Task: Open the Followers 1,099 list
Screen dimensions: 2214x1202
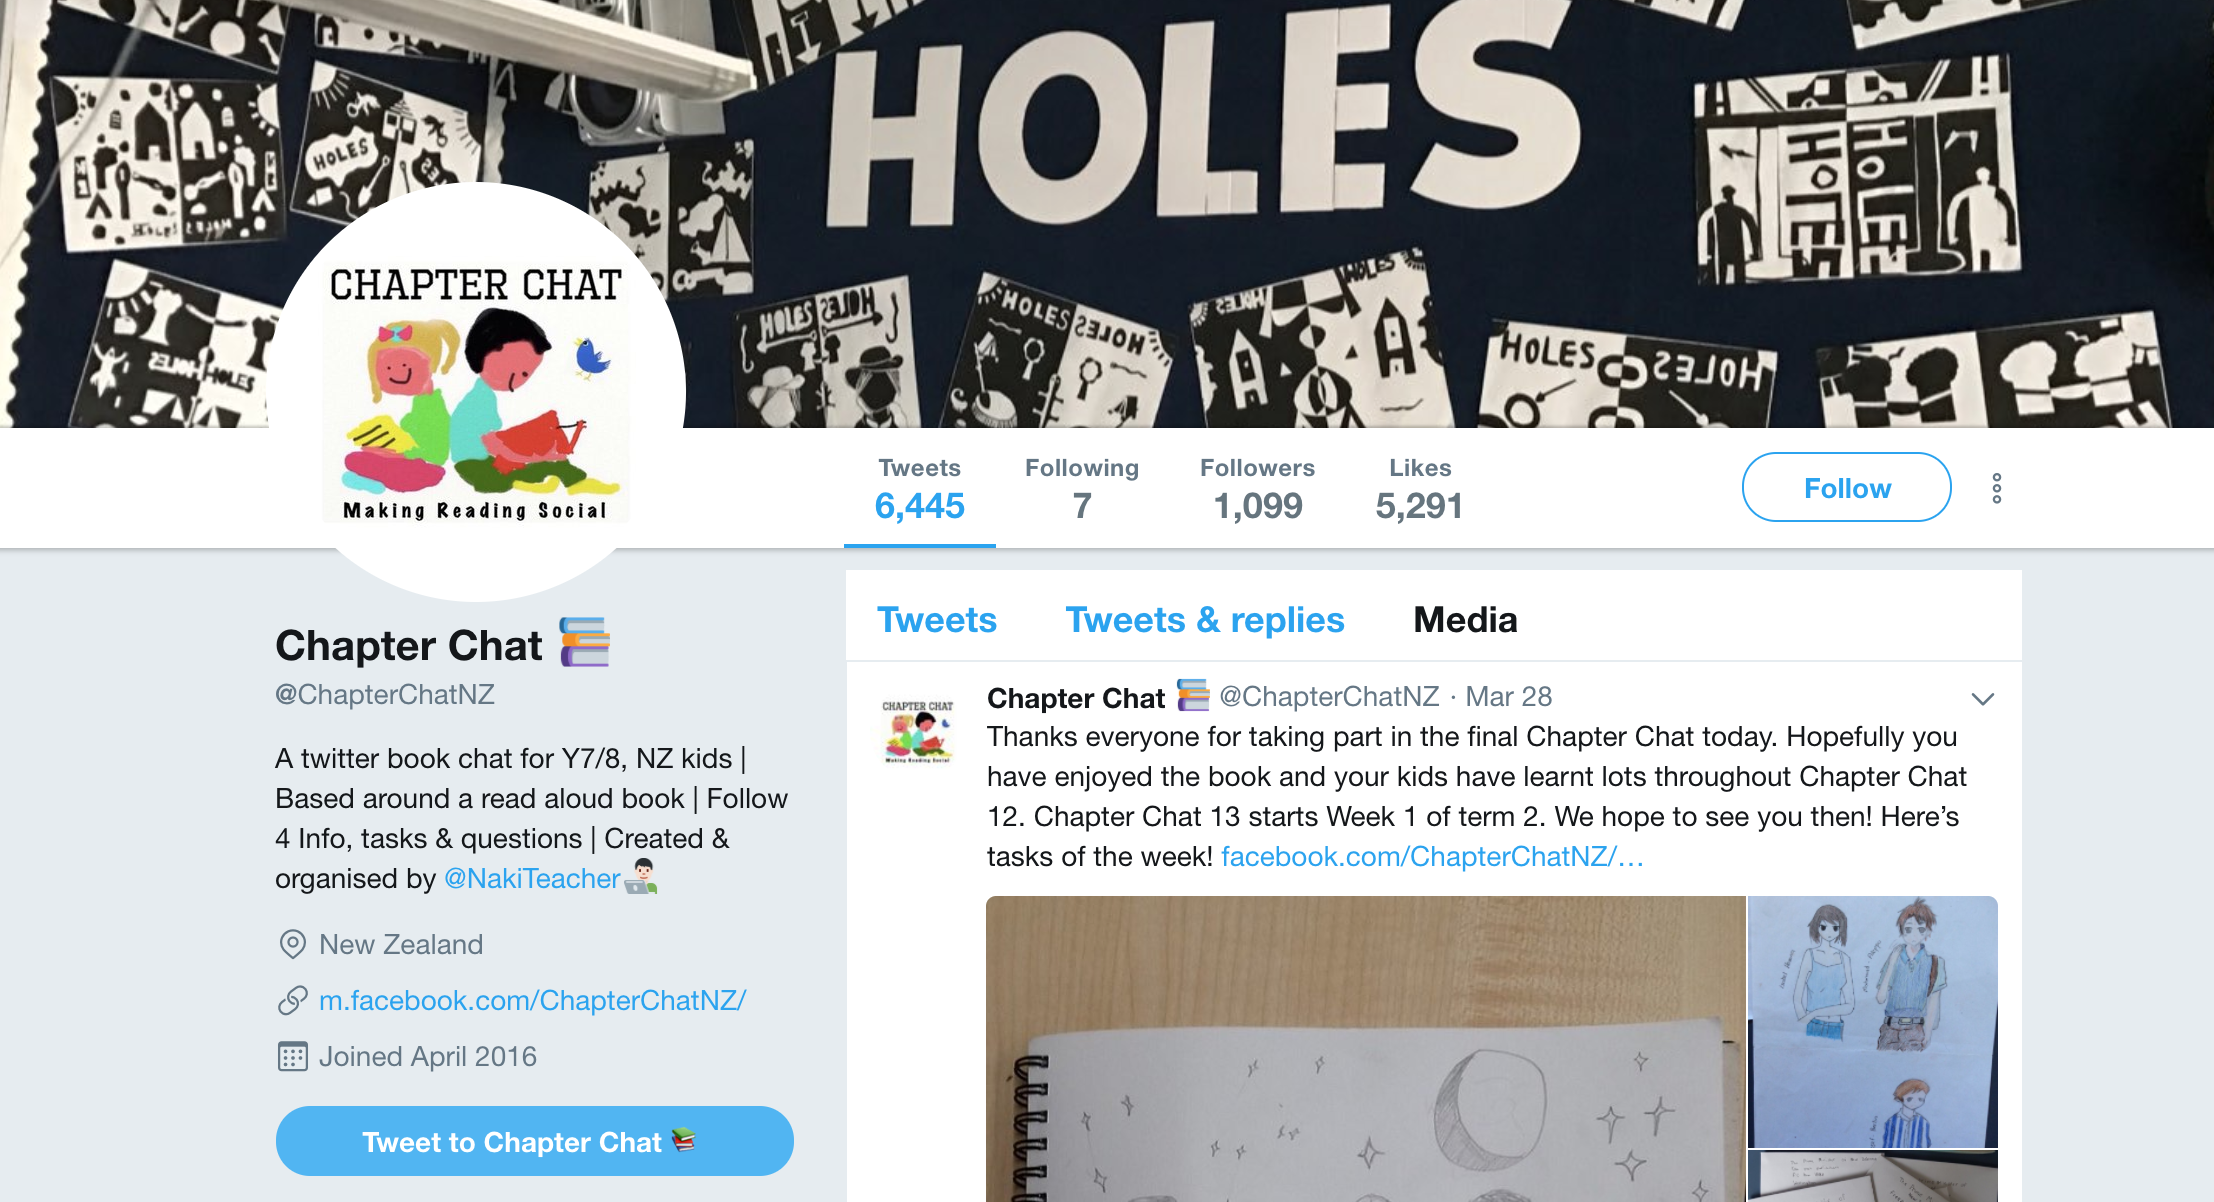Action: point(1257,490)
